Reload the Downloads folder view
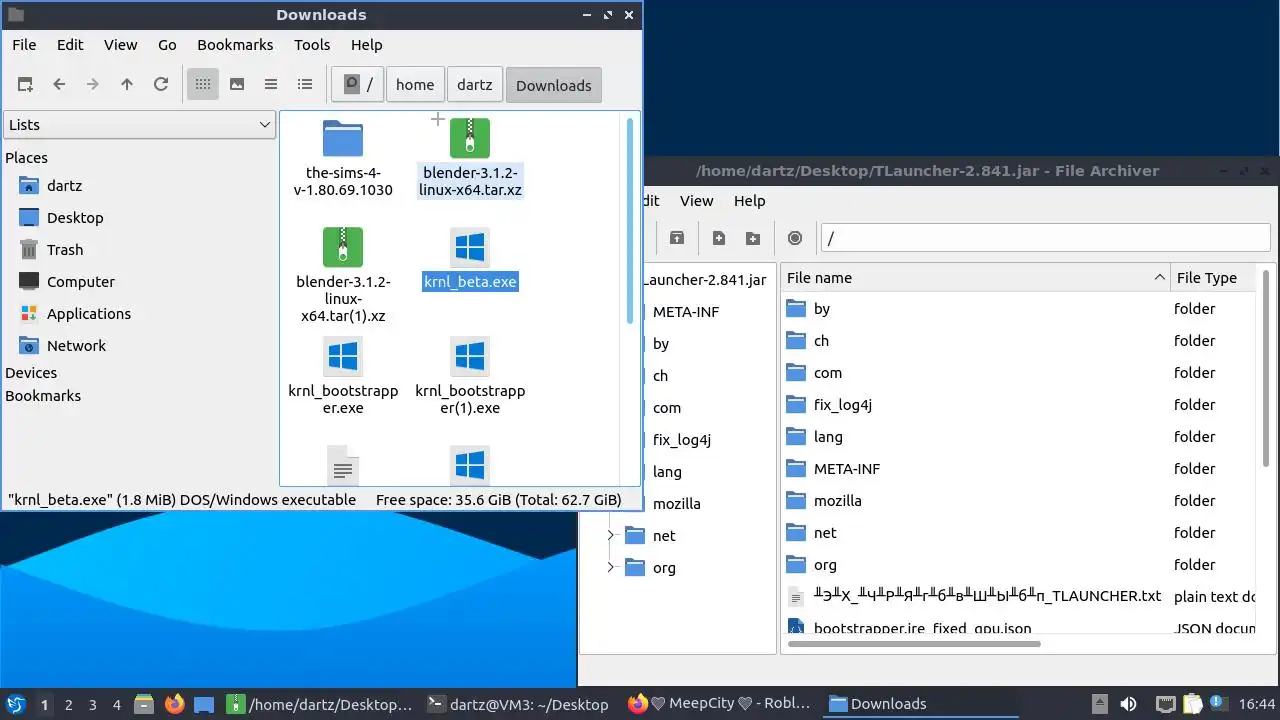1280x720 pixels. pos(161,85)
